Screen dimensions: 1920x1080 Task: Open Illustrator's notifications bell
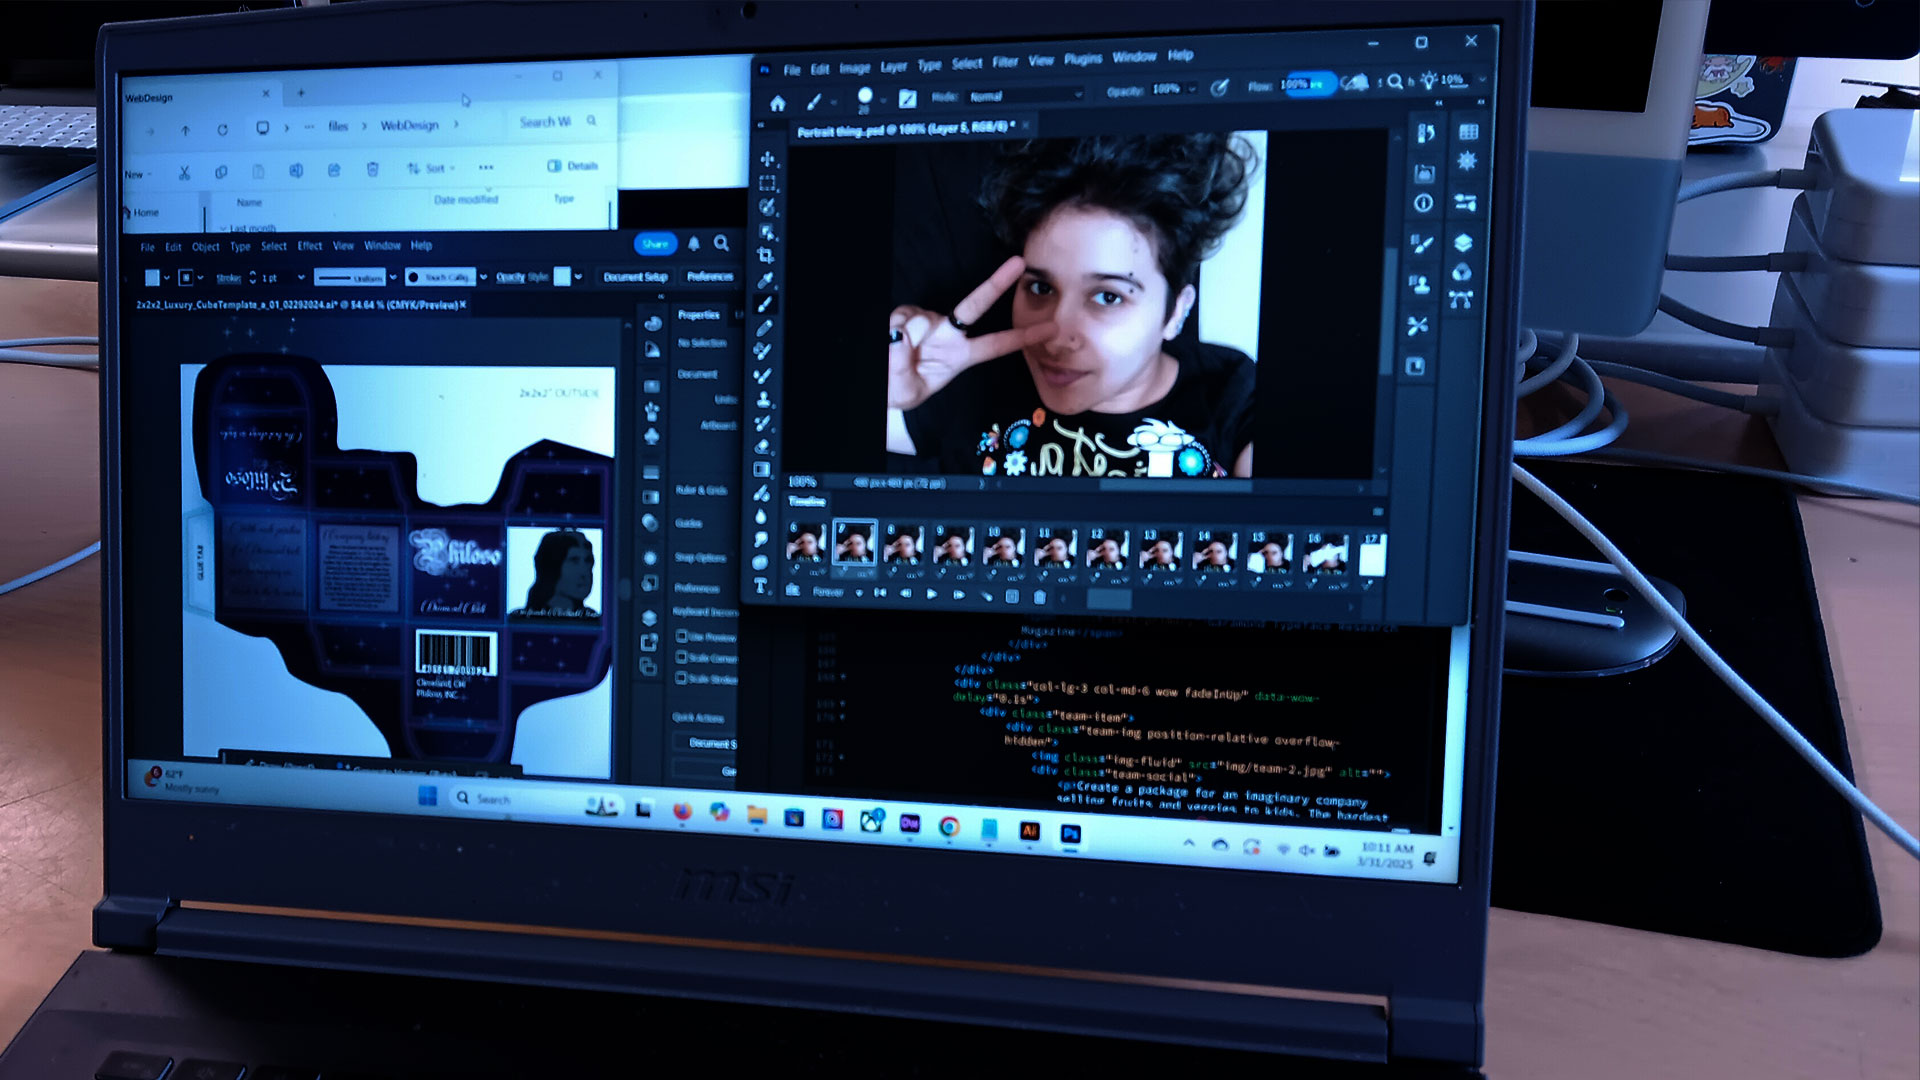(x=693, y=244)
